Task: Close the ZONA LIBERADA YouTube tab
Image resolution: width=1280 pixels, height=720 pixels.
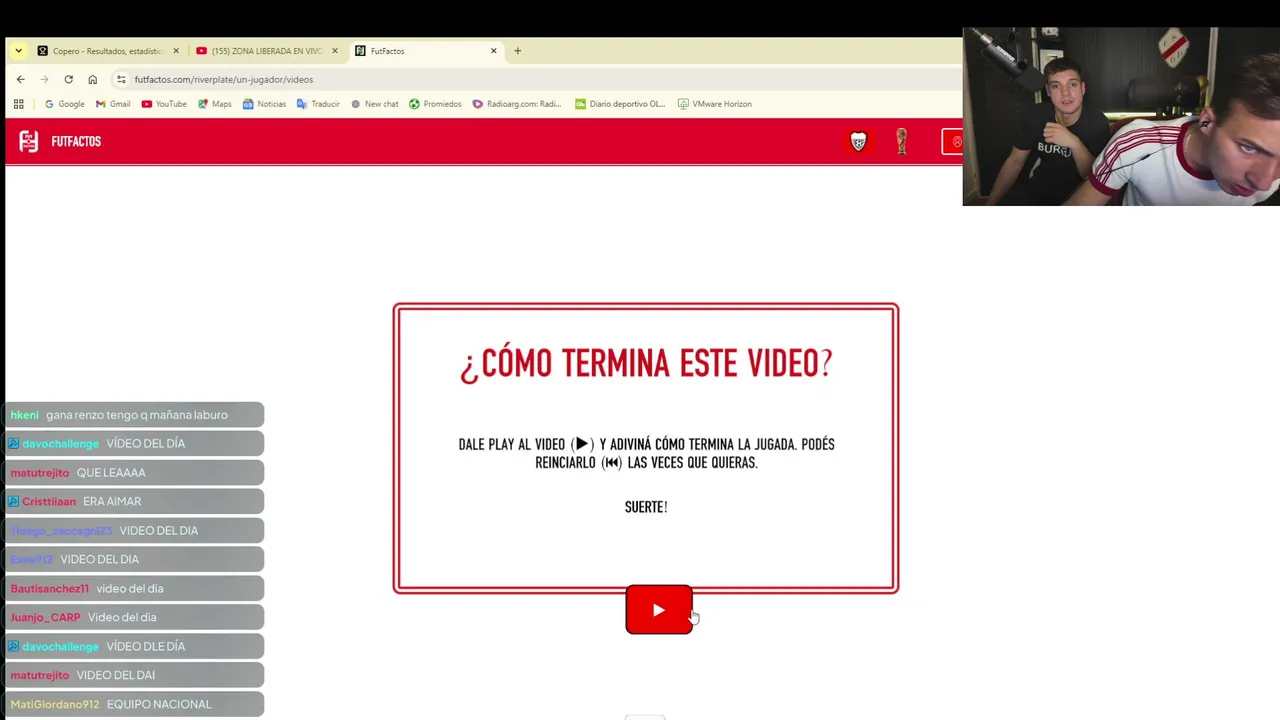Action: pos(335,51)
